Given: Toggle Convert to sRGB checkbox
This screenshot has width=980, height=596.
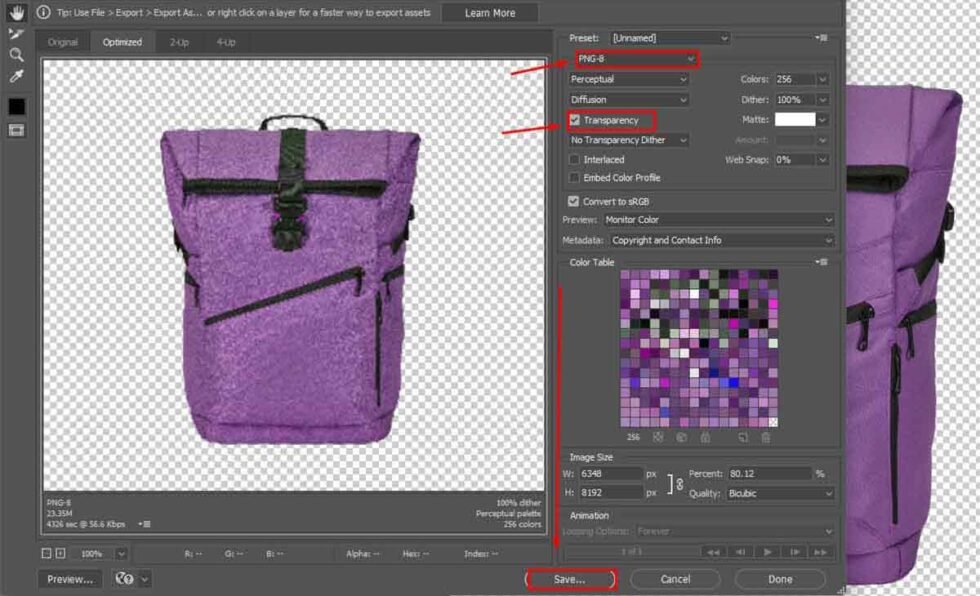Looking at the screenshot, I should point(573,202).
